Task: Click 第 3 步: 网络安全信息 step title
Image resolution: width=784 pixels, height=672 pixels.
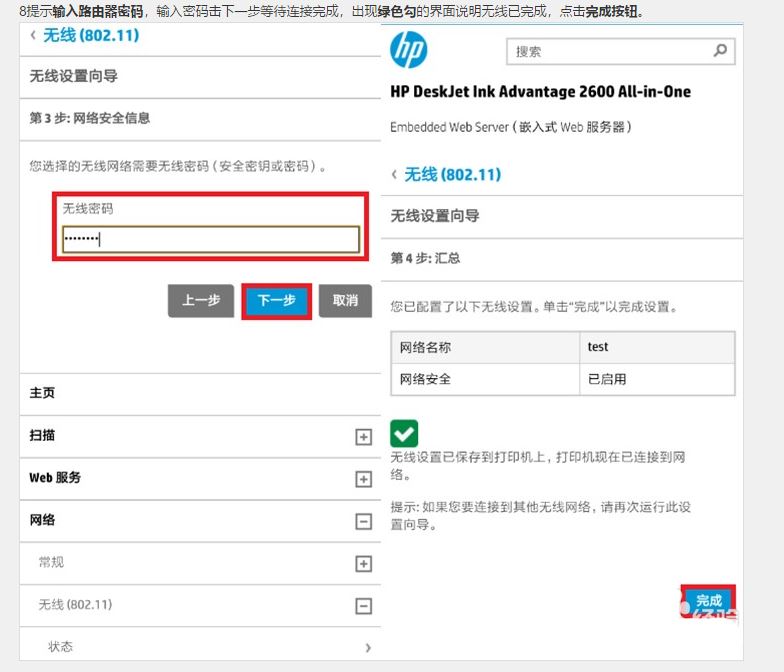Action: (90, 118)
